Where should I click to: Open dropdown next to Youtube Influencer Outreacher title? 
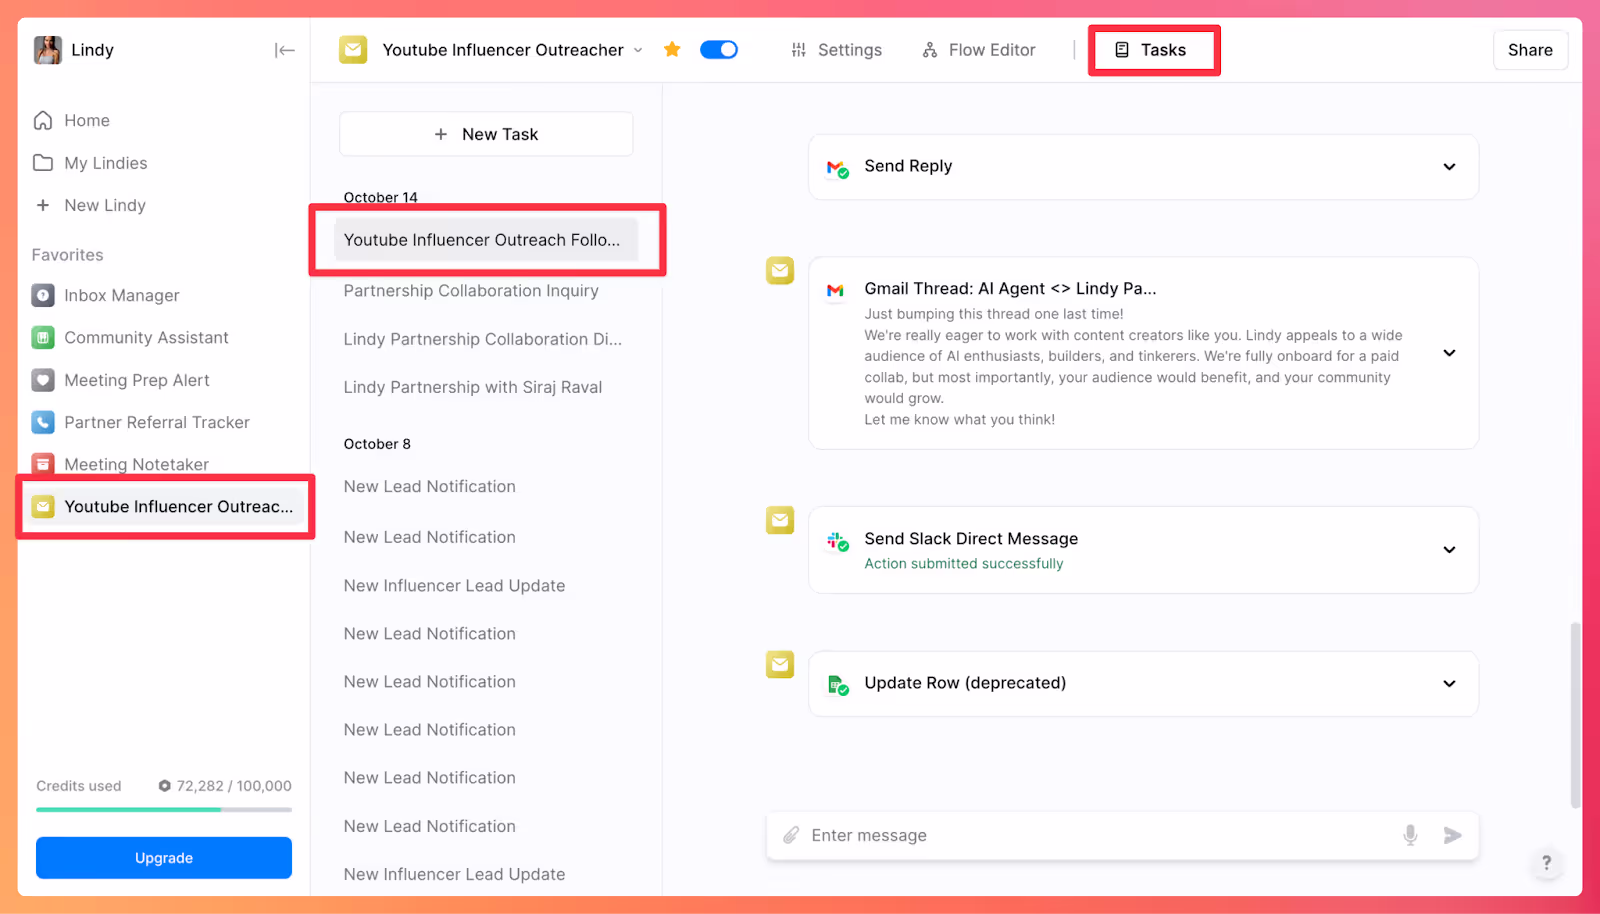[x=638, y=50]
